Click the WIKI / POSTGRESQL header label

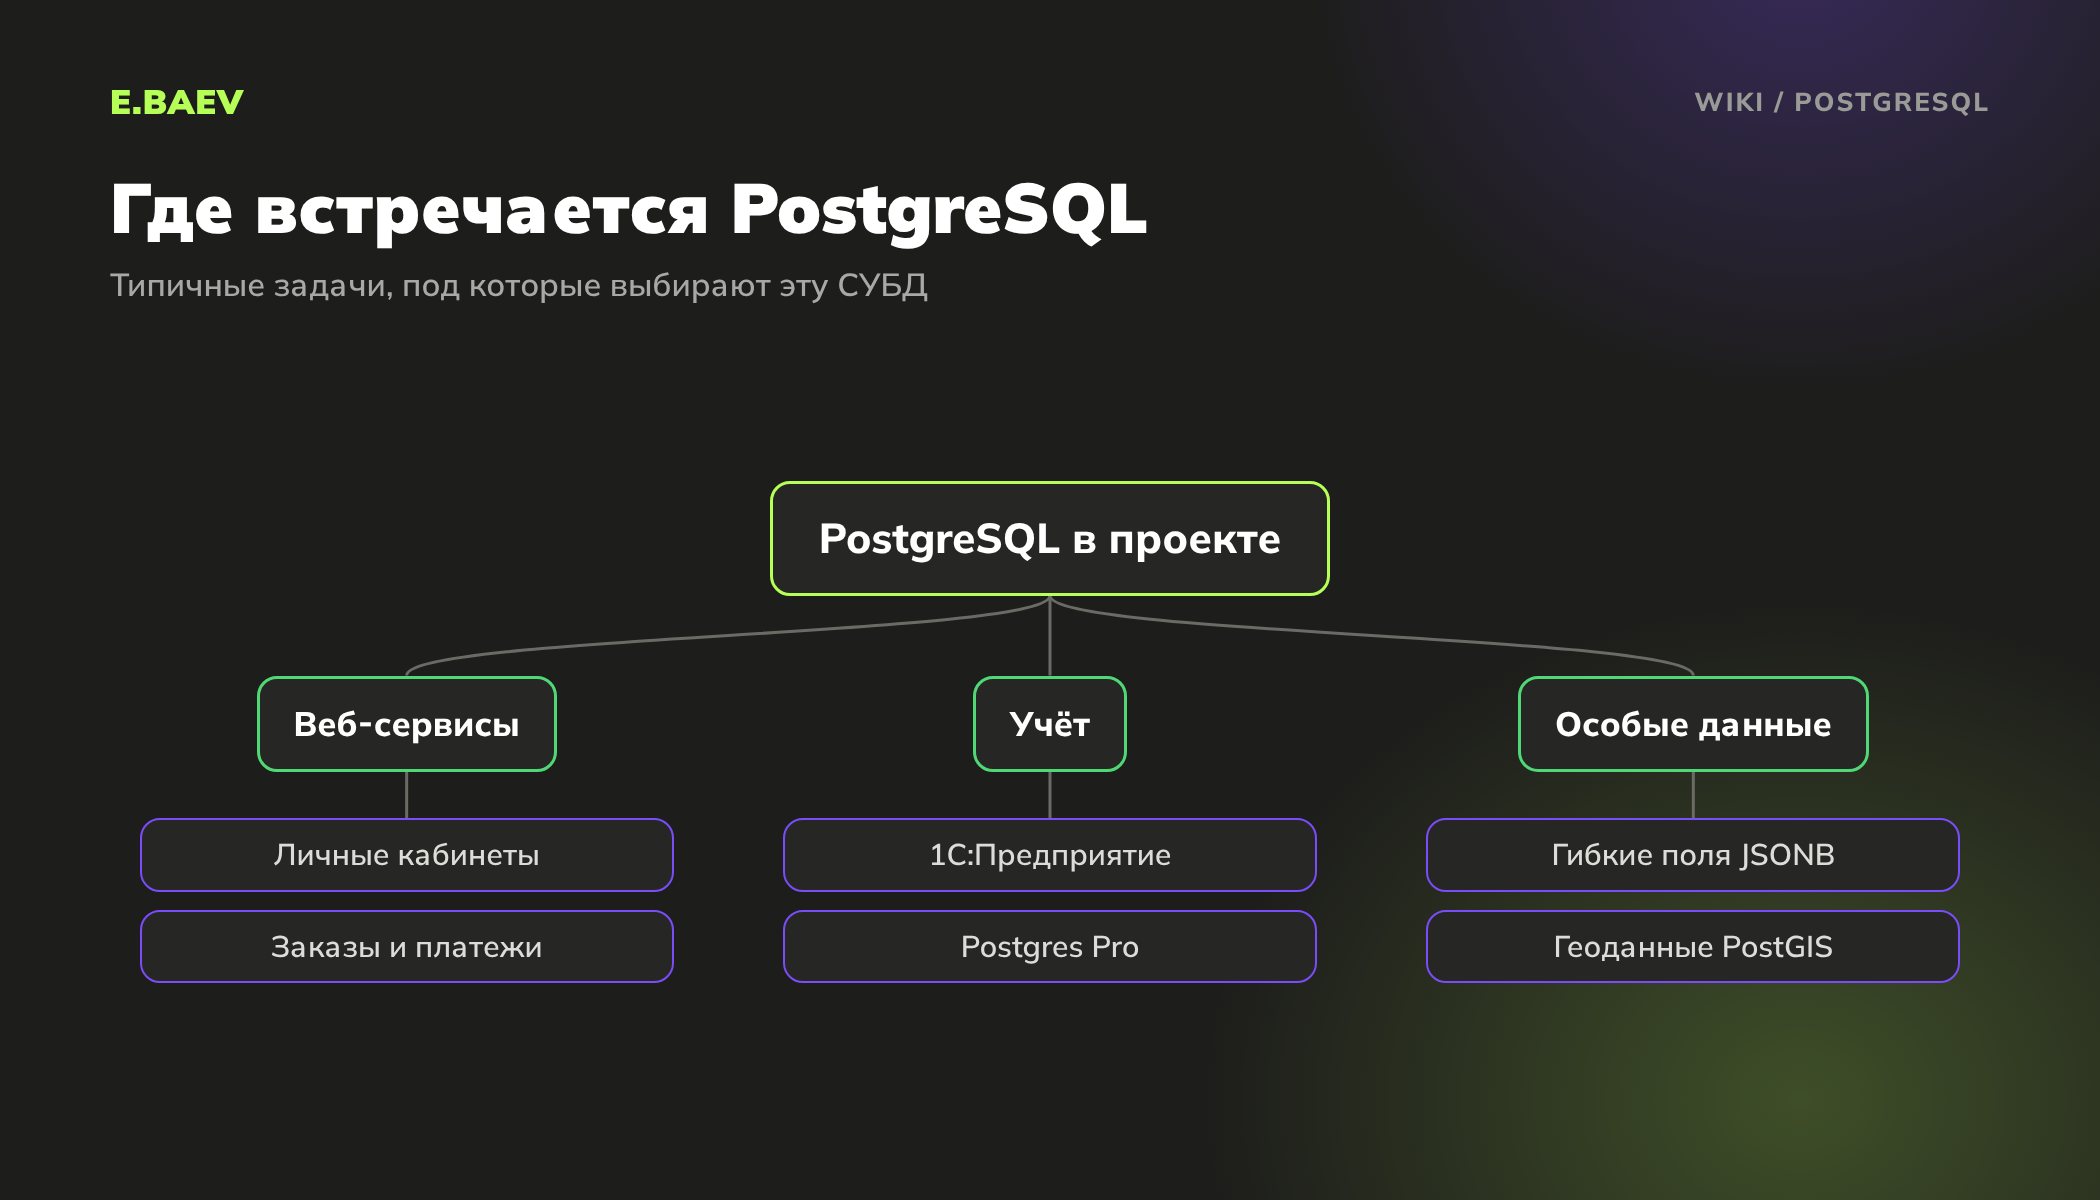click(1841, 102)
